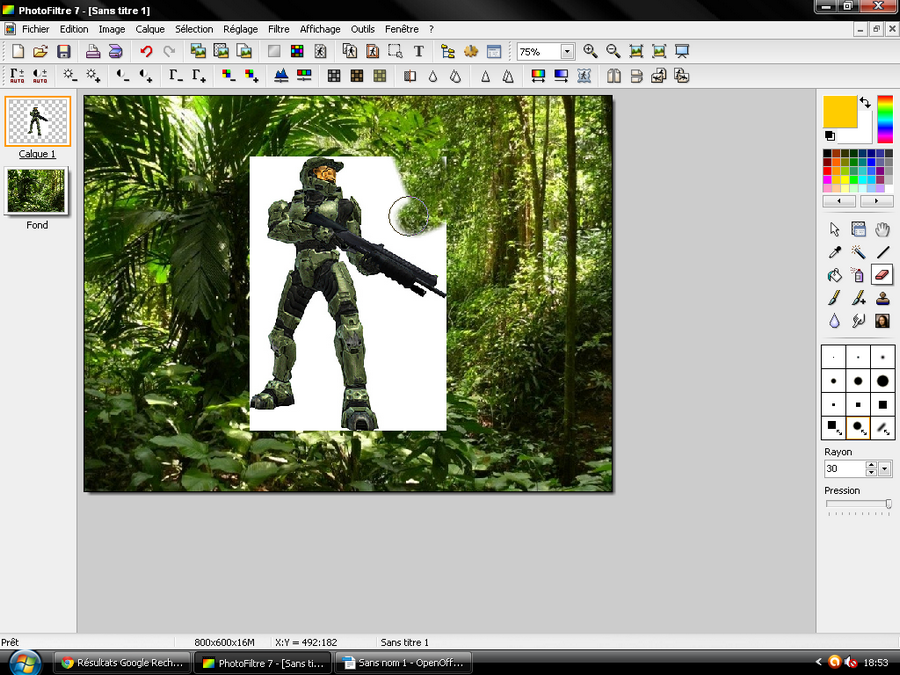Viewport: 900px width, 675px height.
Task: Click the Print icon in the toolbar
Action: pos(93,52)
